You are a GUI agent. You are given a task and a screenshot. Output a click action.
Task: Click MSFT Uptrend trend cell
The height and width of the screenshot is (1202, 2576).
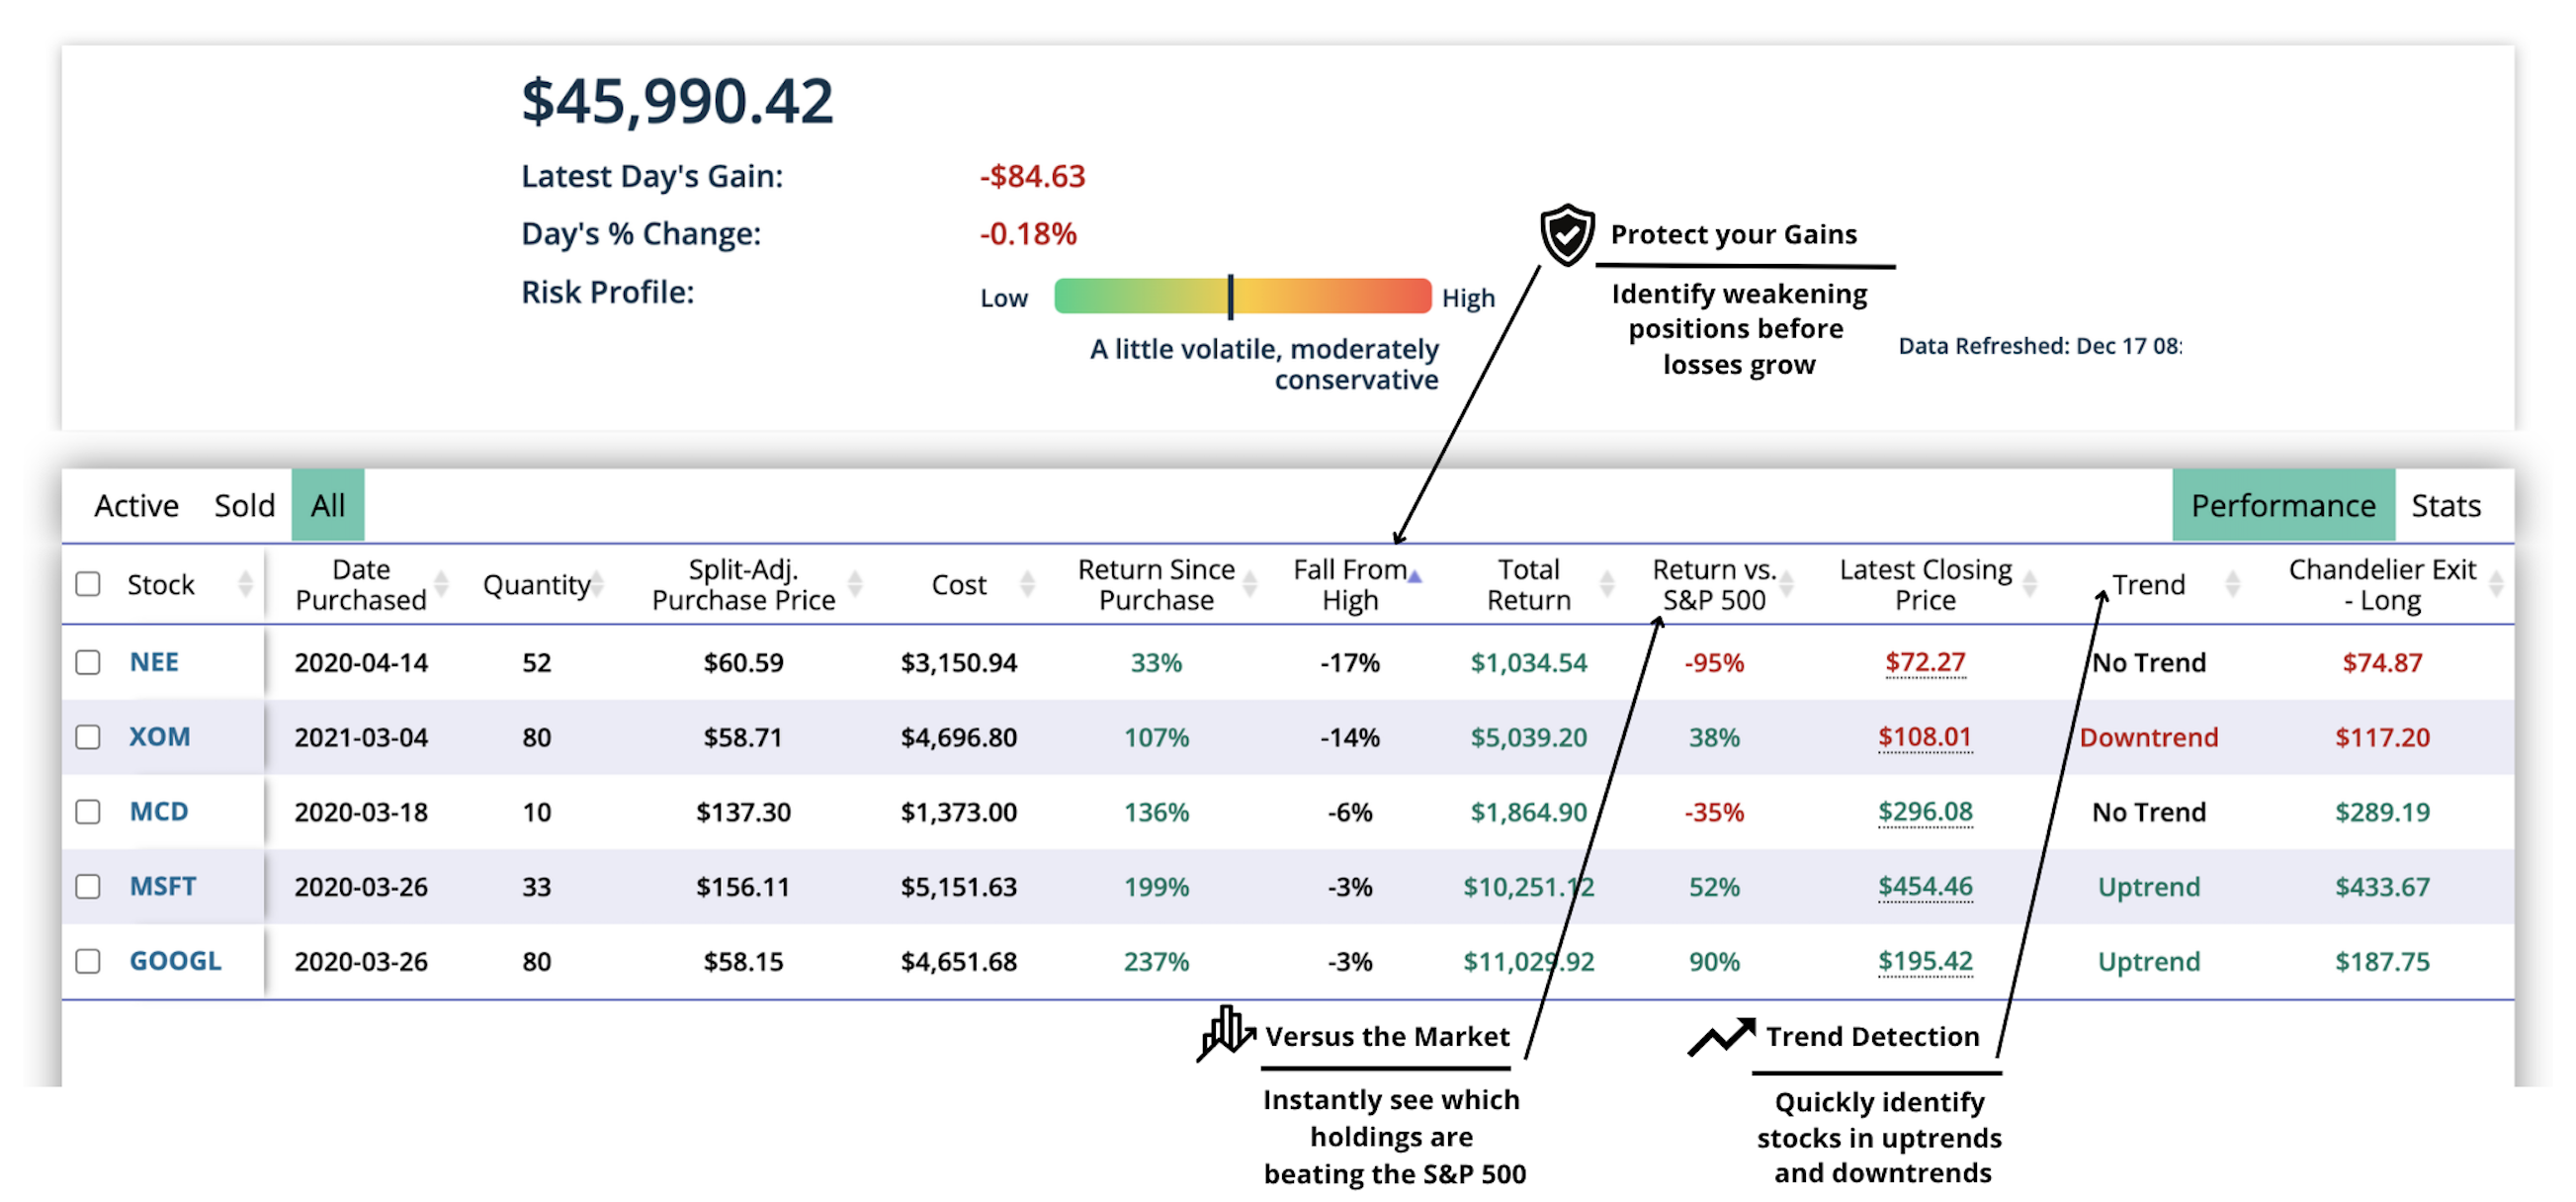(2149, 887)
